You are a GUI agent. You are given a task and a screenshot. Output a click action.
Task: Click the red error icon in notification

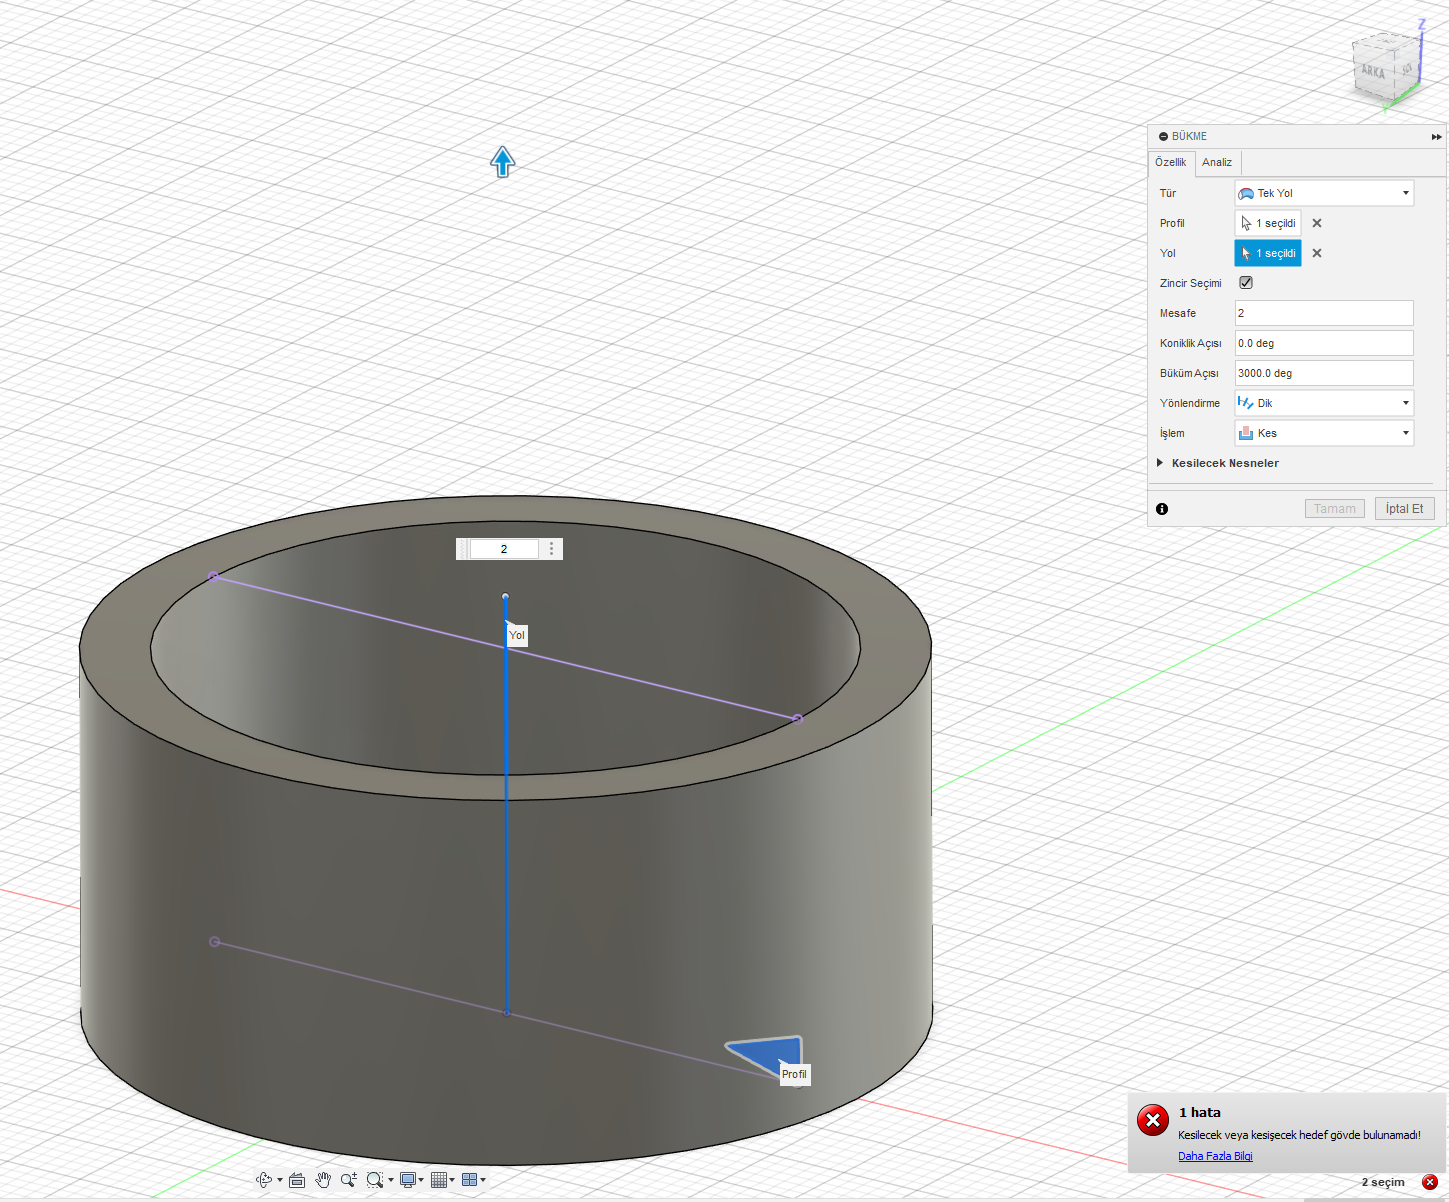coord(1153,1120)
